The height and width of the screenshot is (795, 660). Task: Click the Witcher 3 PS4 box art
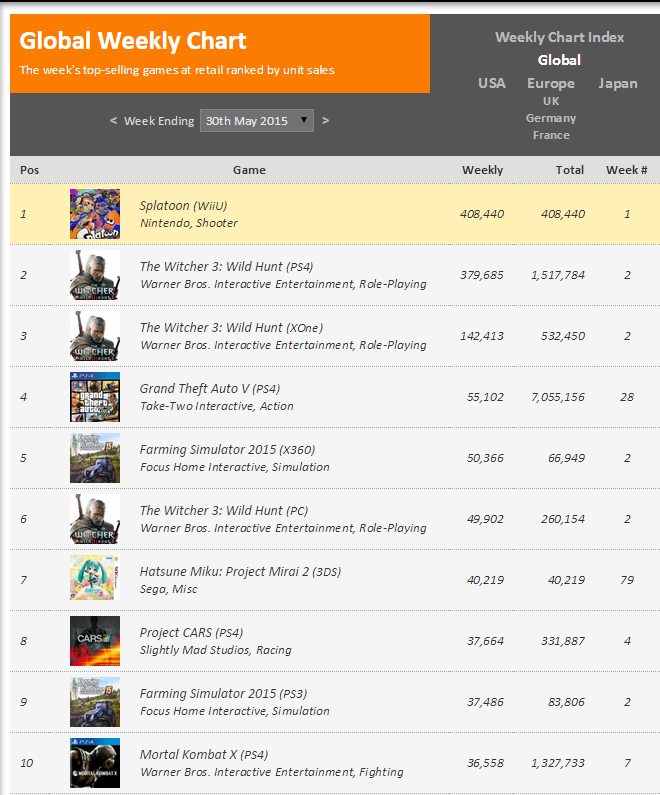pos(95,275)
